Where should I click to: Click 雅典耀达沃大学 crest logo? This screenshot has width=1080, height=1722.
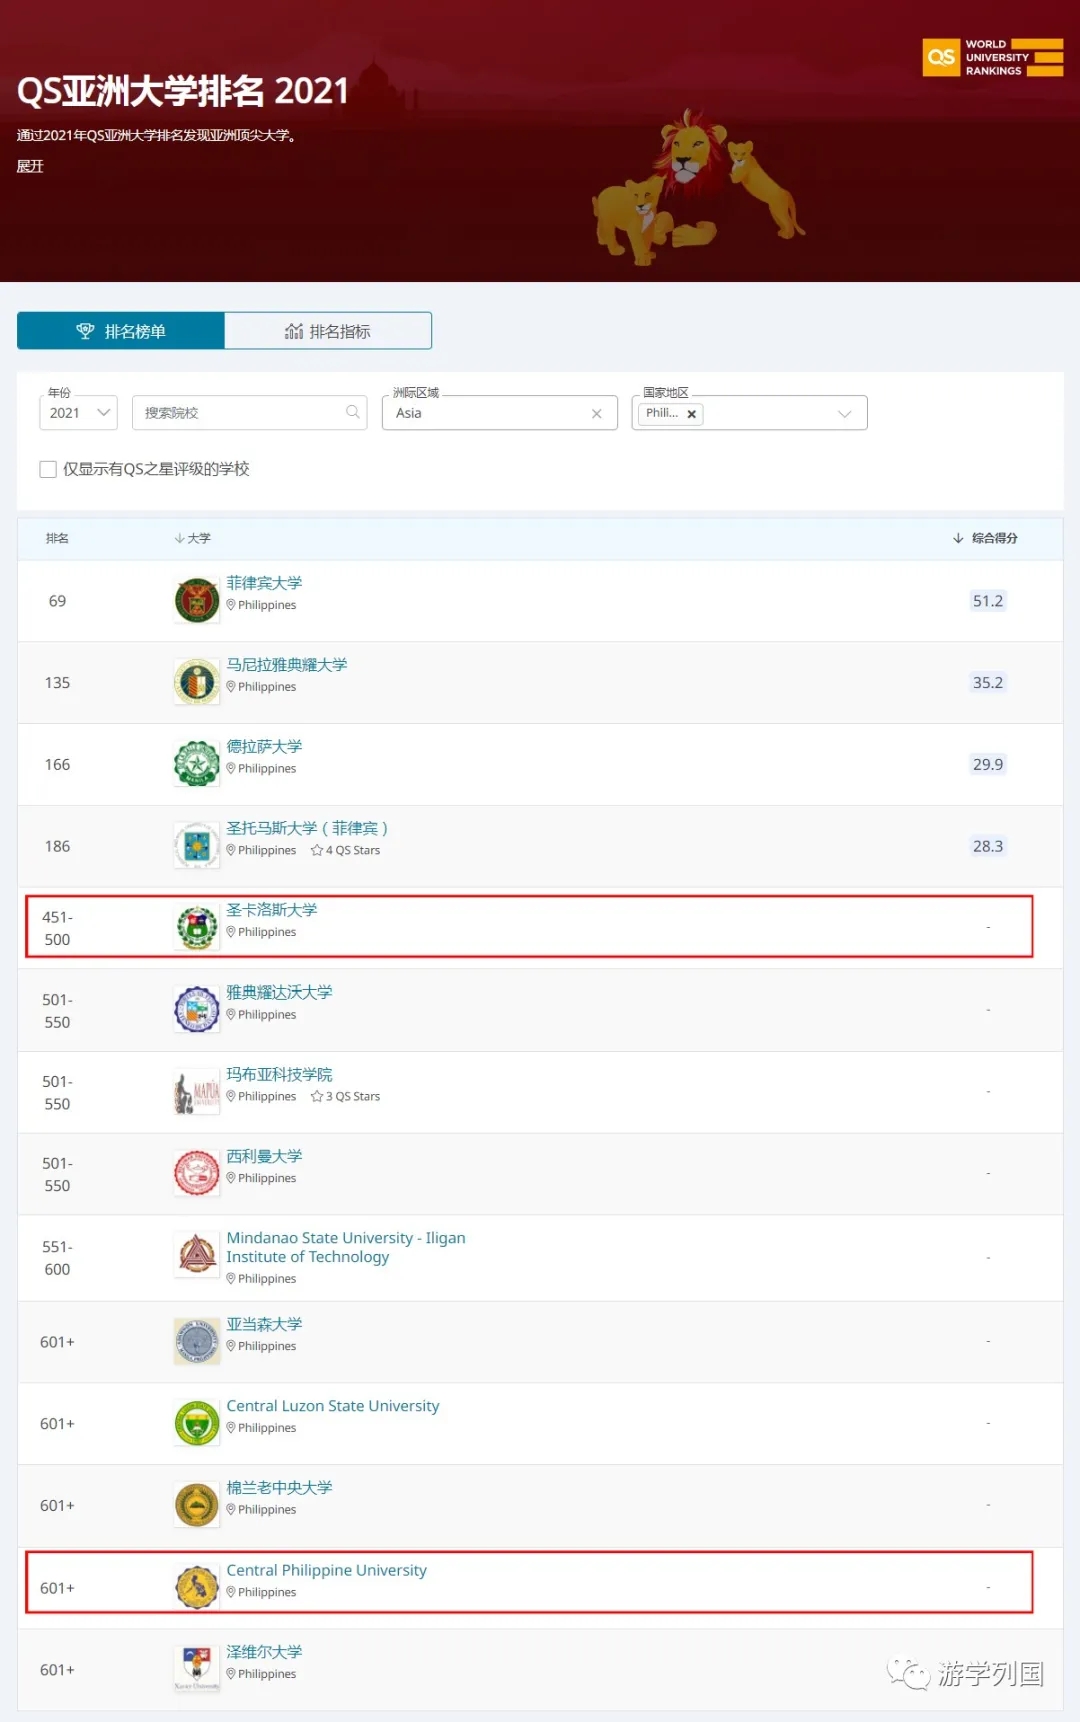pos(197,1010)
